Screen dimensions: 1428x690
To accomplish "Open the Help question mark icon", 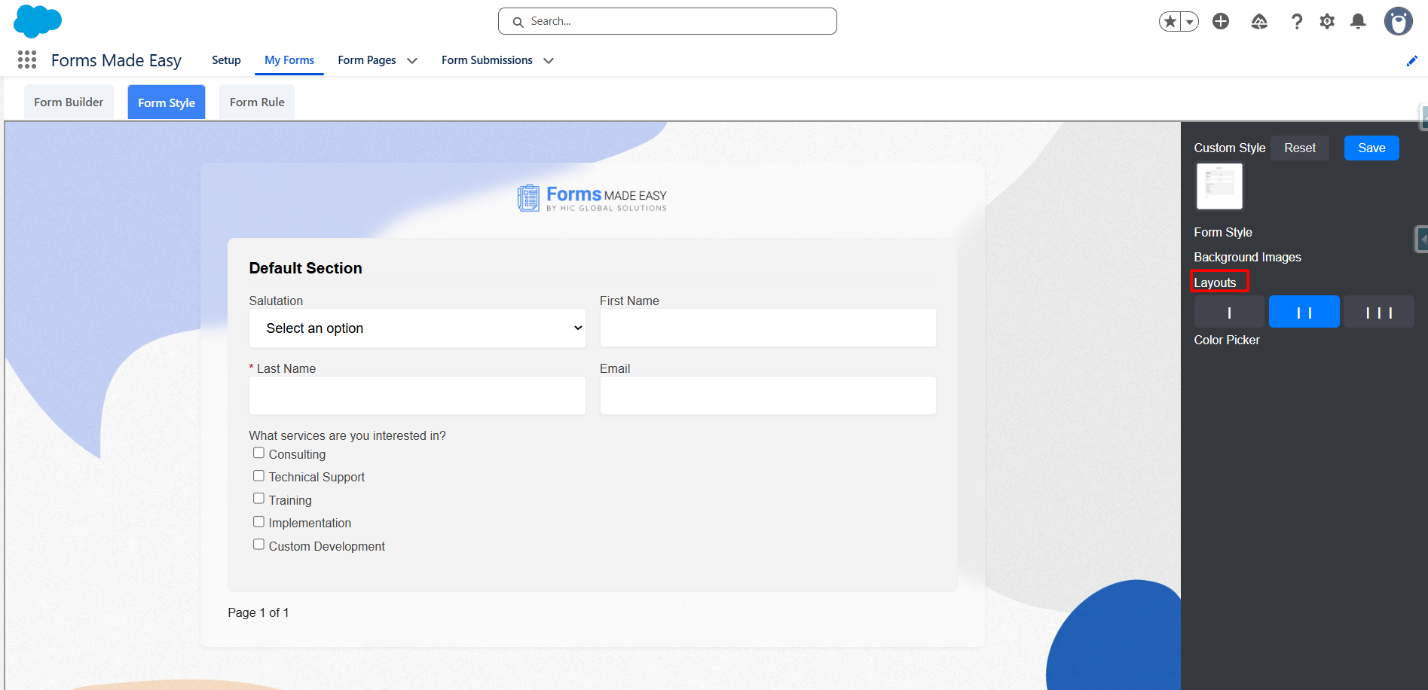I will [x=1297, y=21].
